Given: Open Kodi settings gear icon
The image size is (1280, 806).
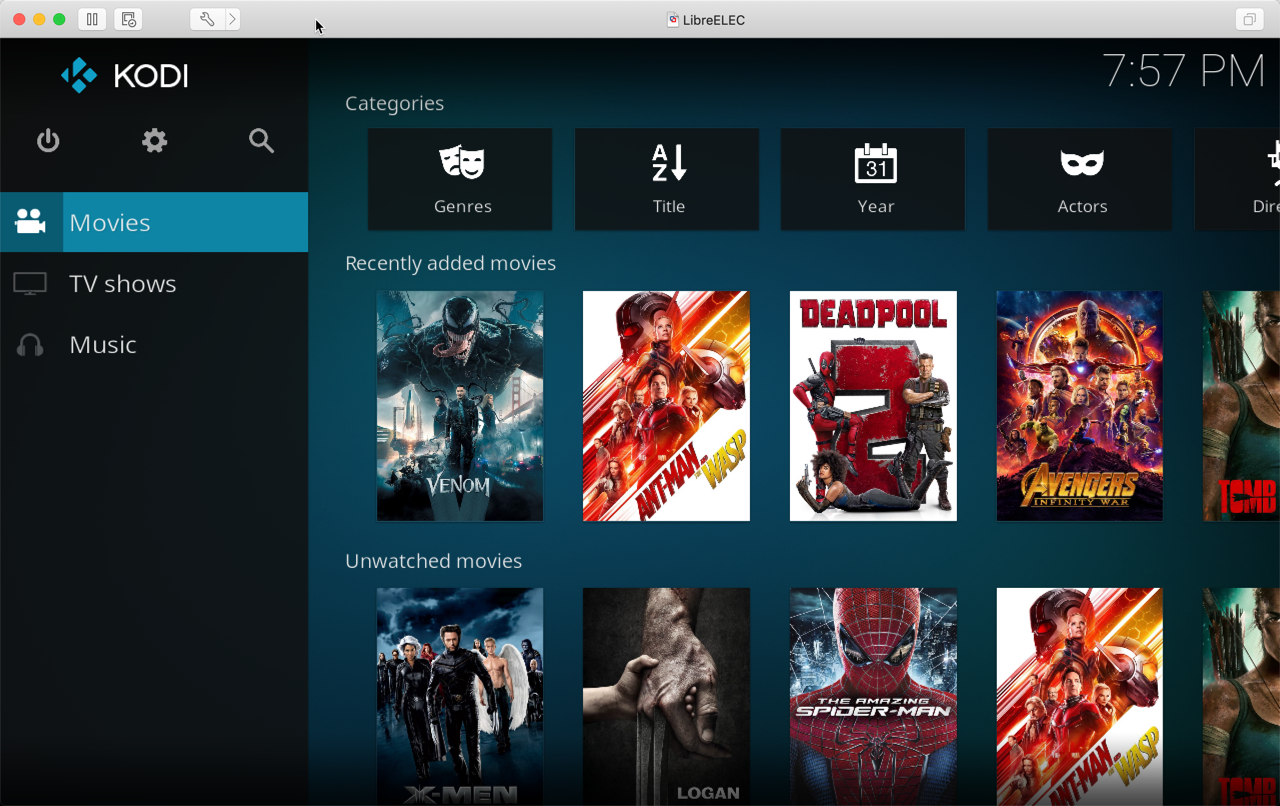Looking at the screenshot, I should click(x=154, y=141).
